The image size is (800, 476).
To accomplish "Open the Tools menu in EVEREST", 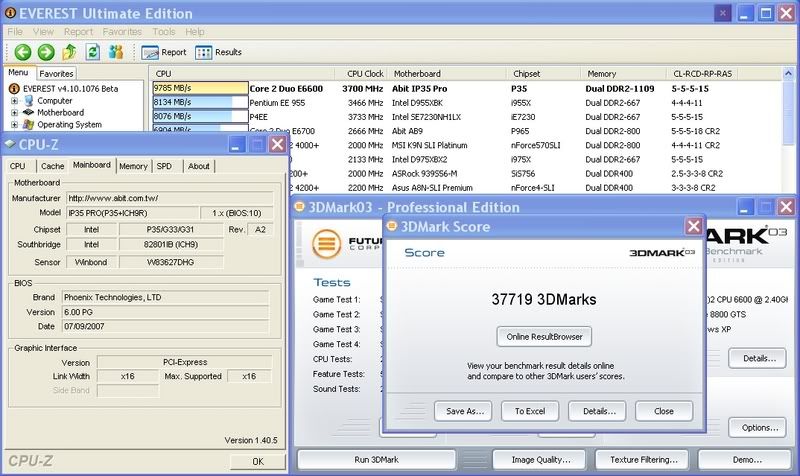I will point(164,32).
